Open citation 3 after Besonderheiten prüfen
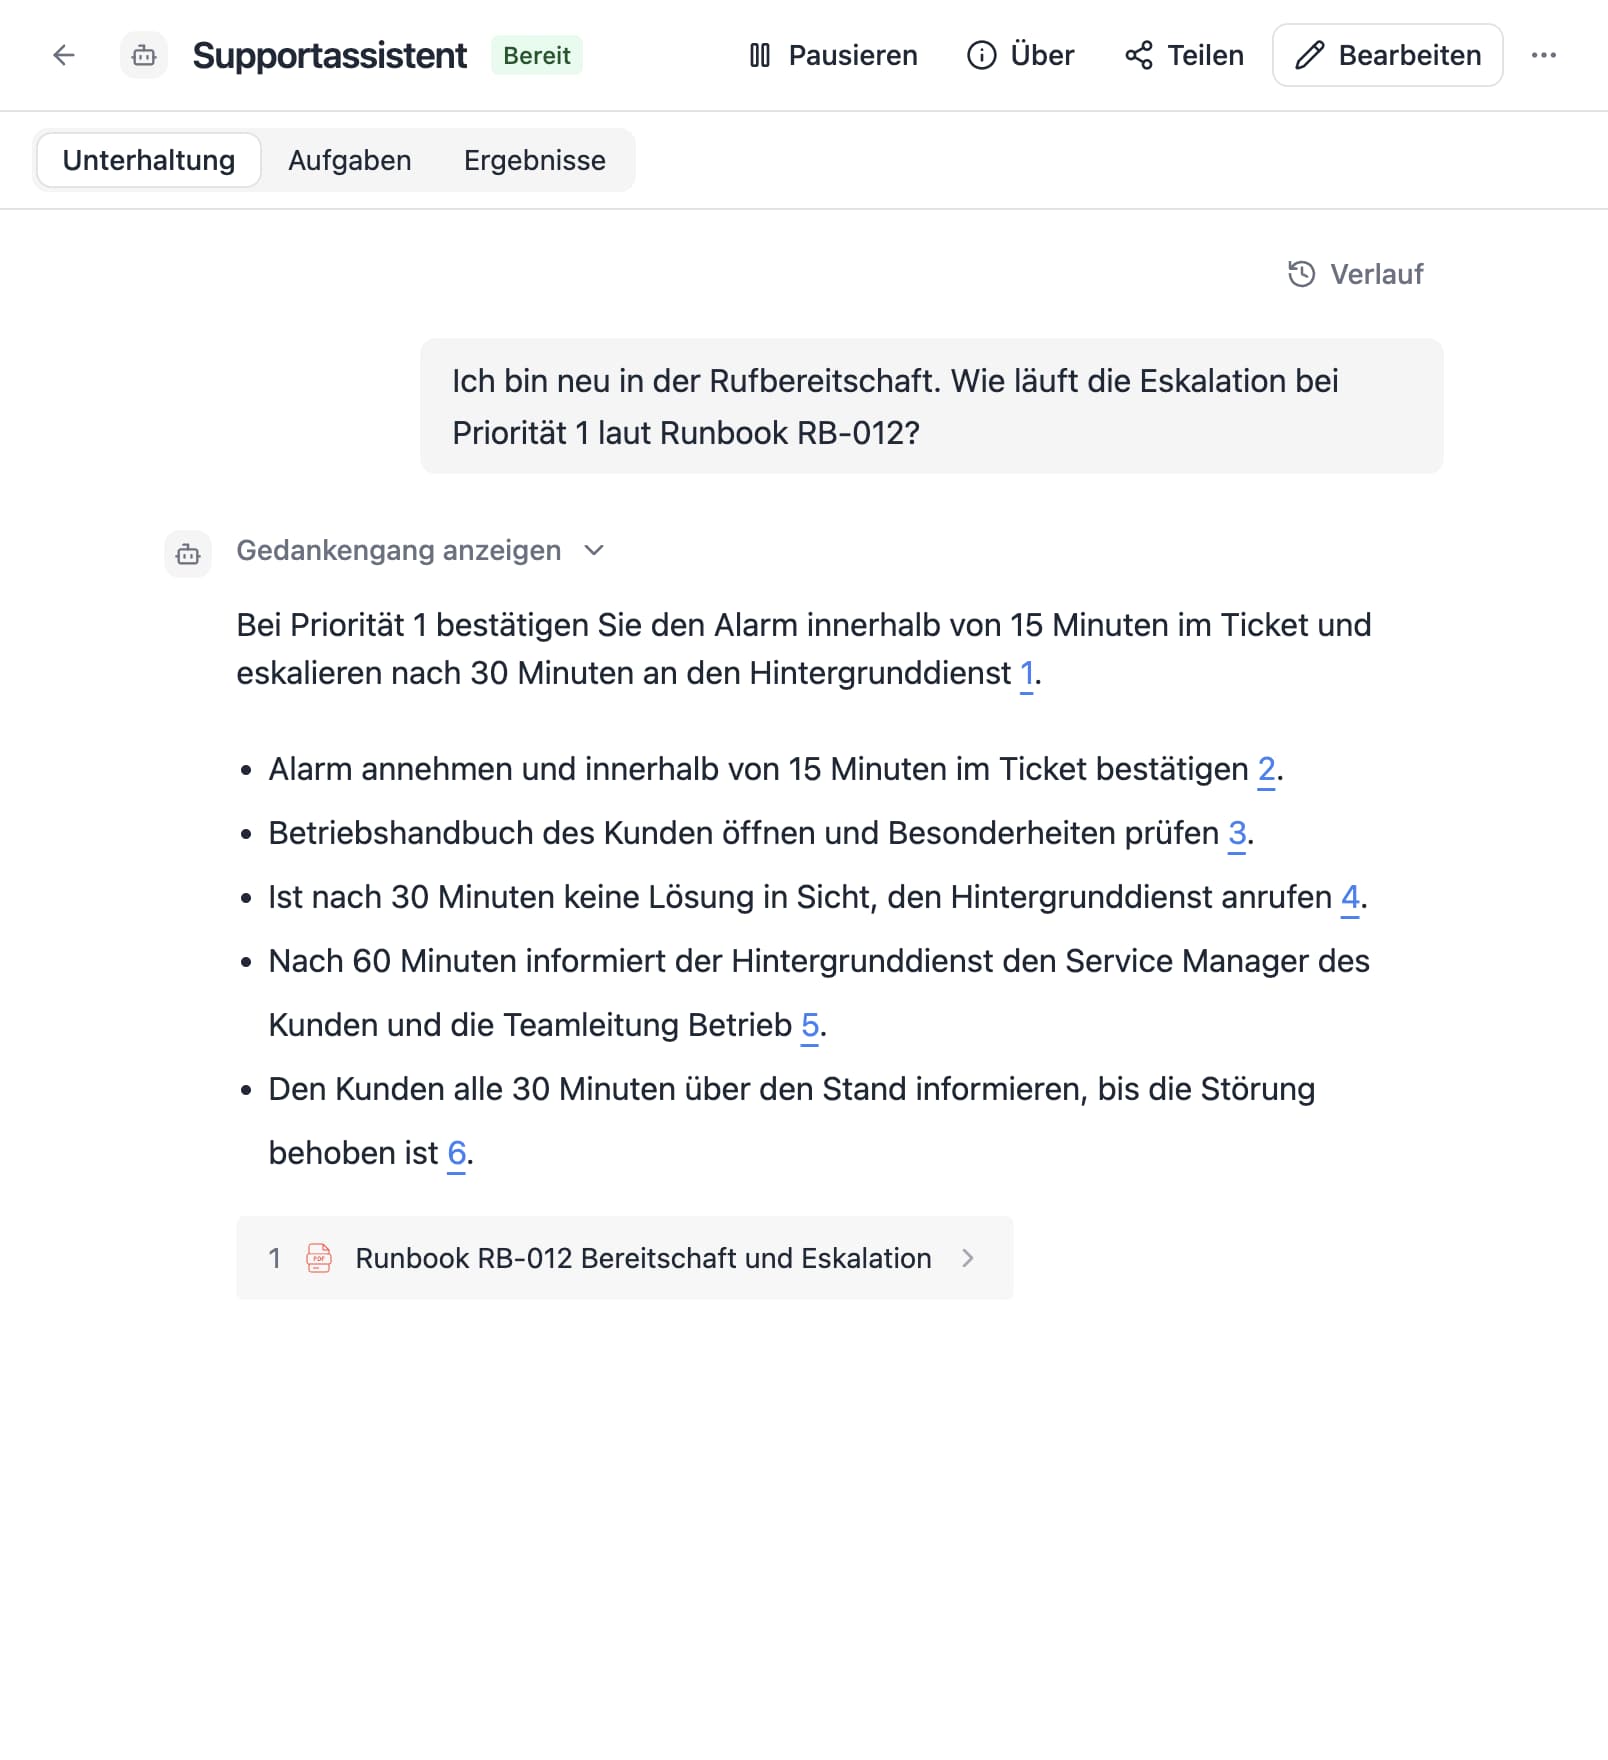This screenshot has height=1760, width=1608. [x=1237, y=834]
